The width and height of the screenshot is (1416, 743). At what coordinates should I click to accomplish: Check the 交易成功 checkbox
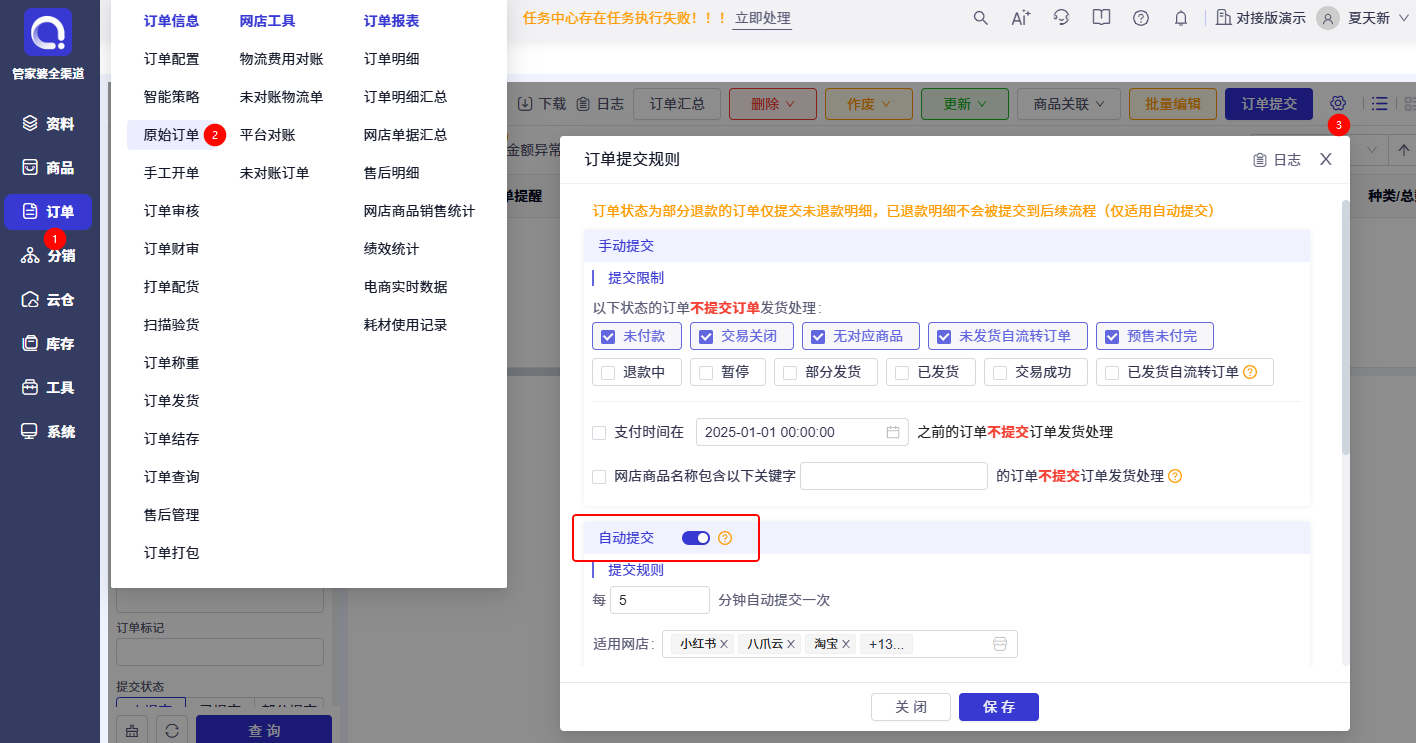[x=1000, y=372]
